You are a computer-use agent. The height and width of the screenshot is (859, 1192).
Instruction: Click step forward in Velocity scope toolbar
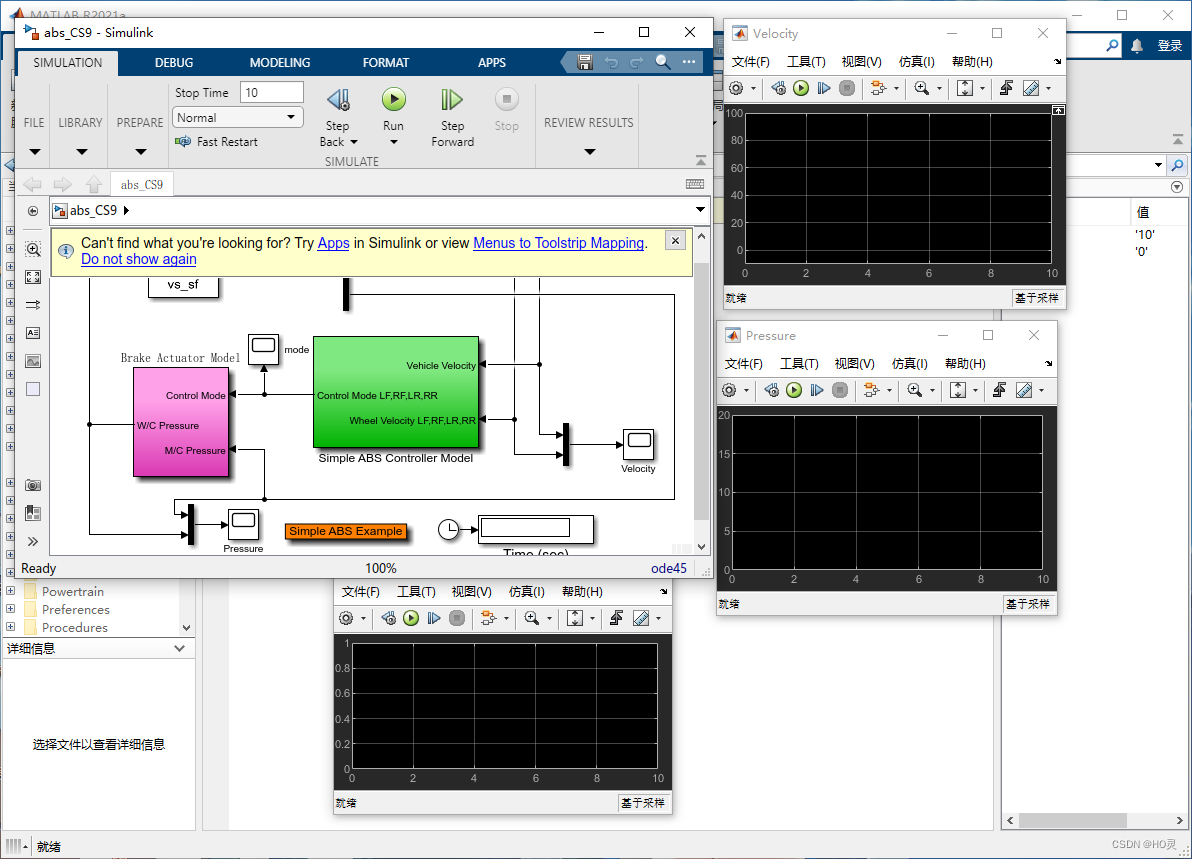click(823, 88)
